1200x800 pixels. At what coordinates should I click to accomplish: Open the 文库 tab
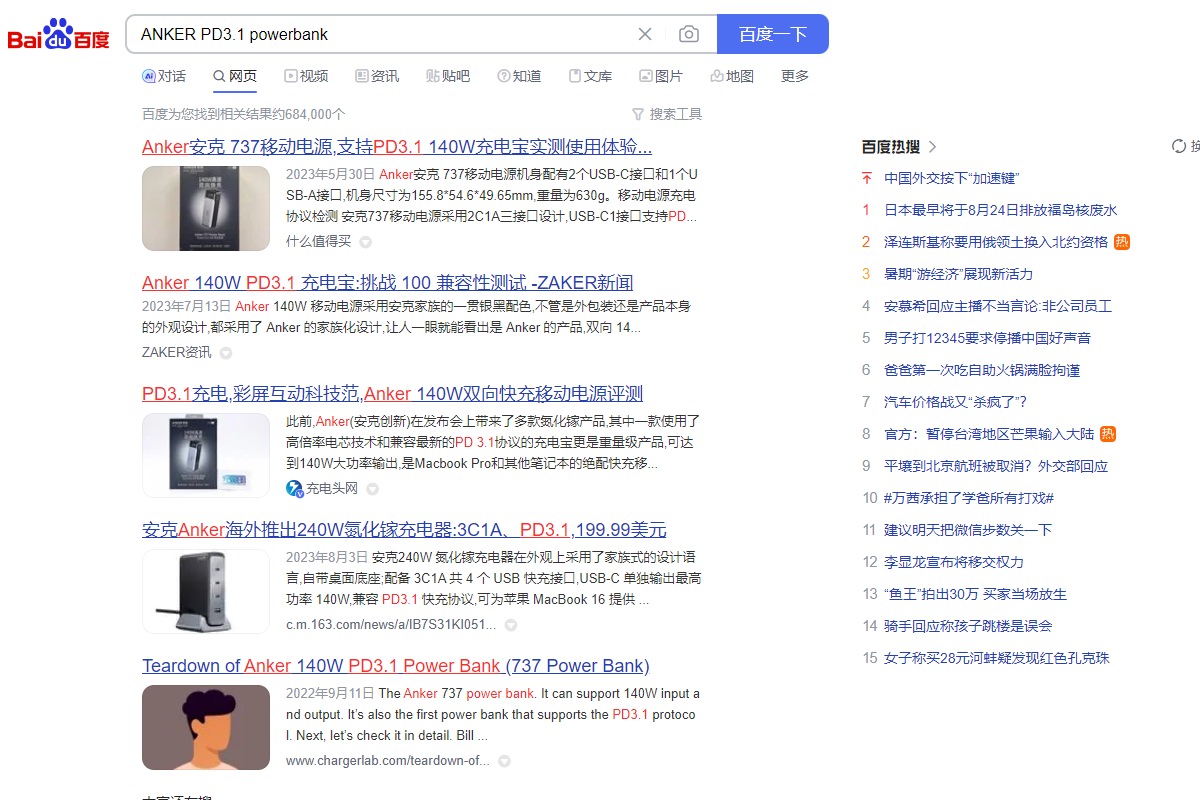tap(590, 76)
